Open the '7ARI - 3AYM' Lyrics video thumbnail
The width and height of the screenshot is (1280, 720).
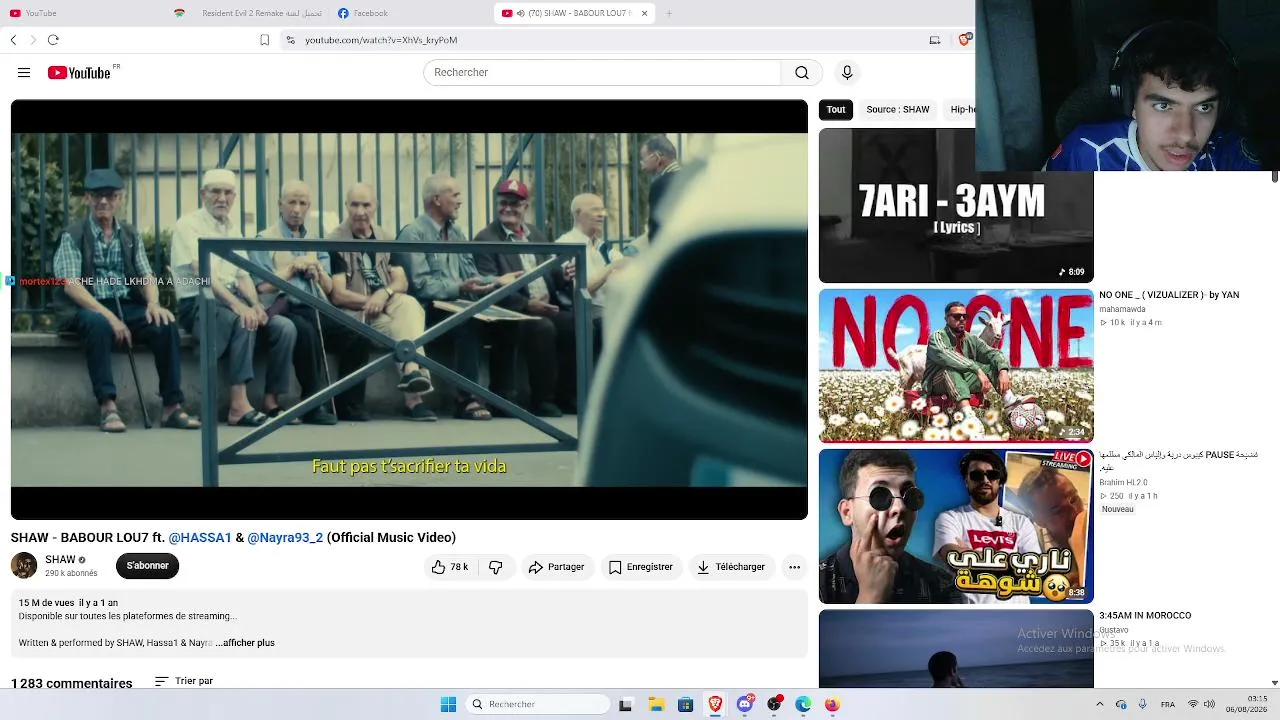tap(956, 206)
